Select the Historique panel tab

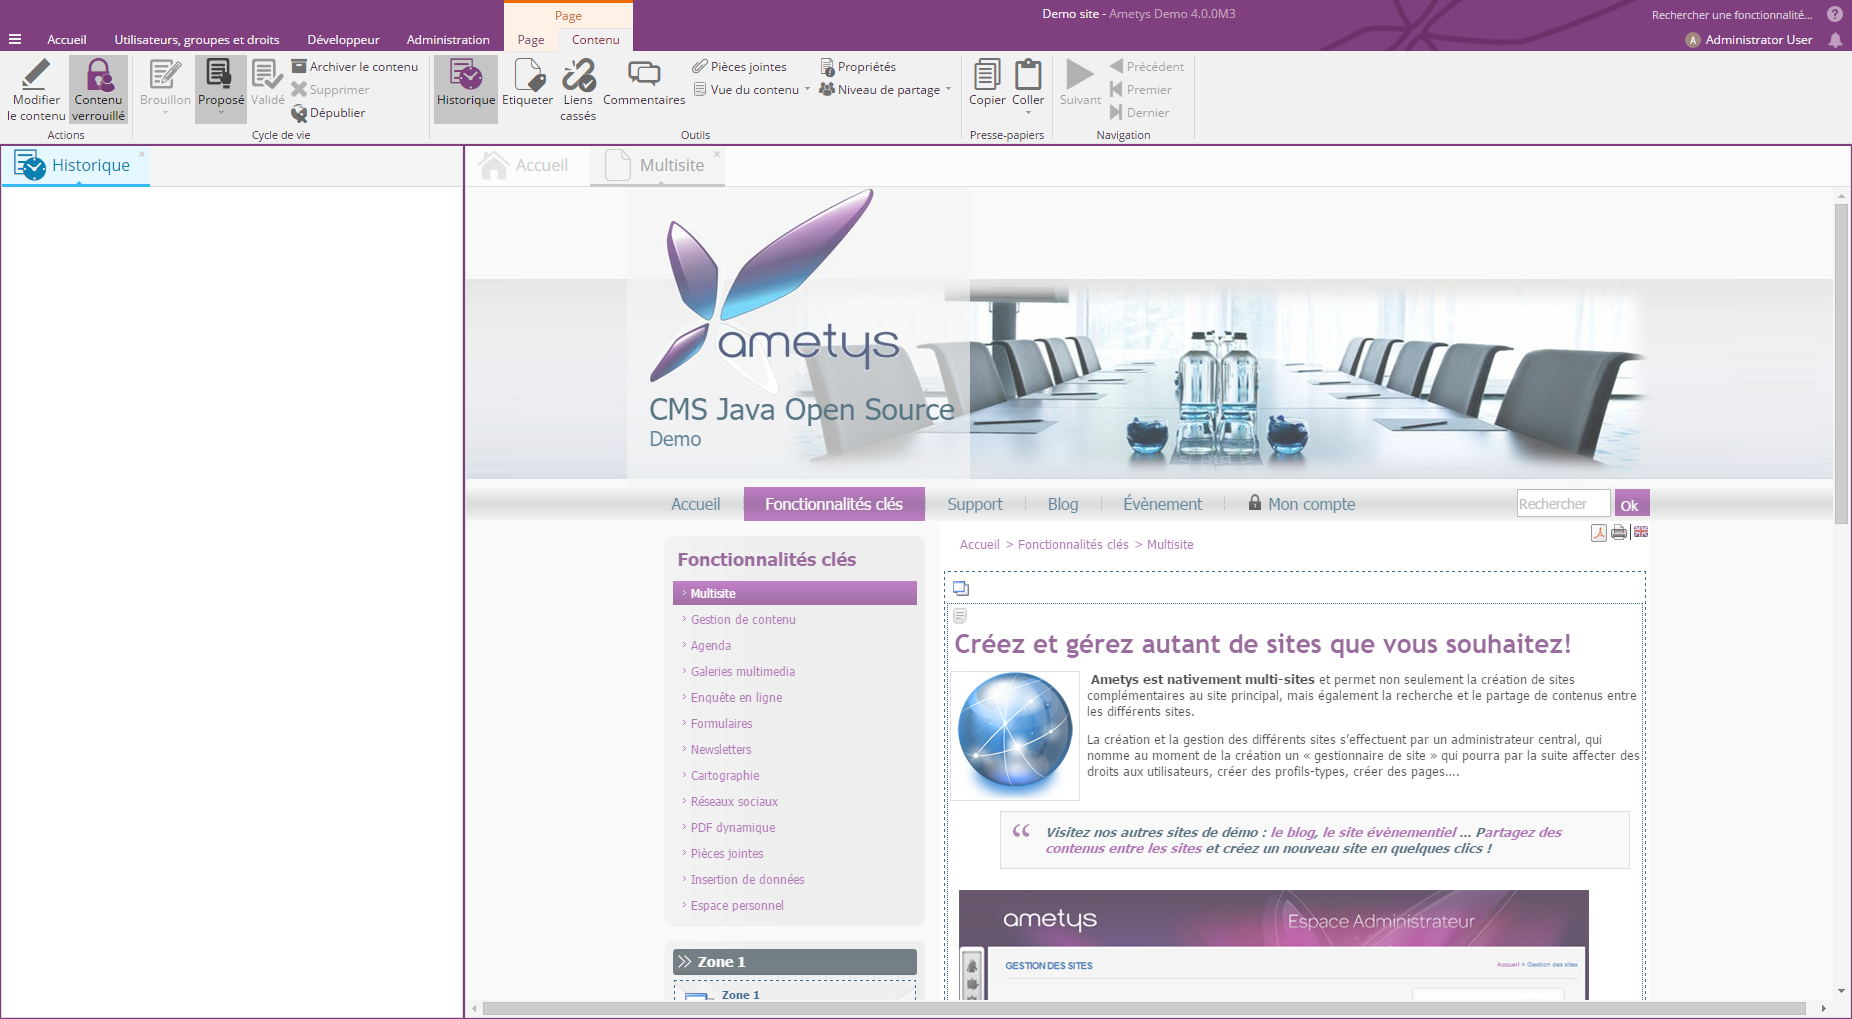pos(76,166)
